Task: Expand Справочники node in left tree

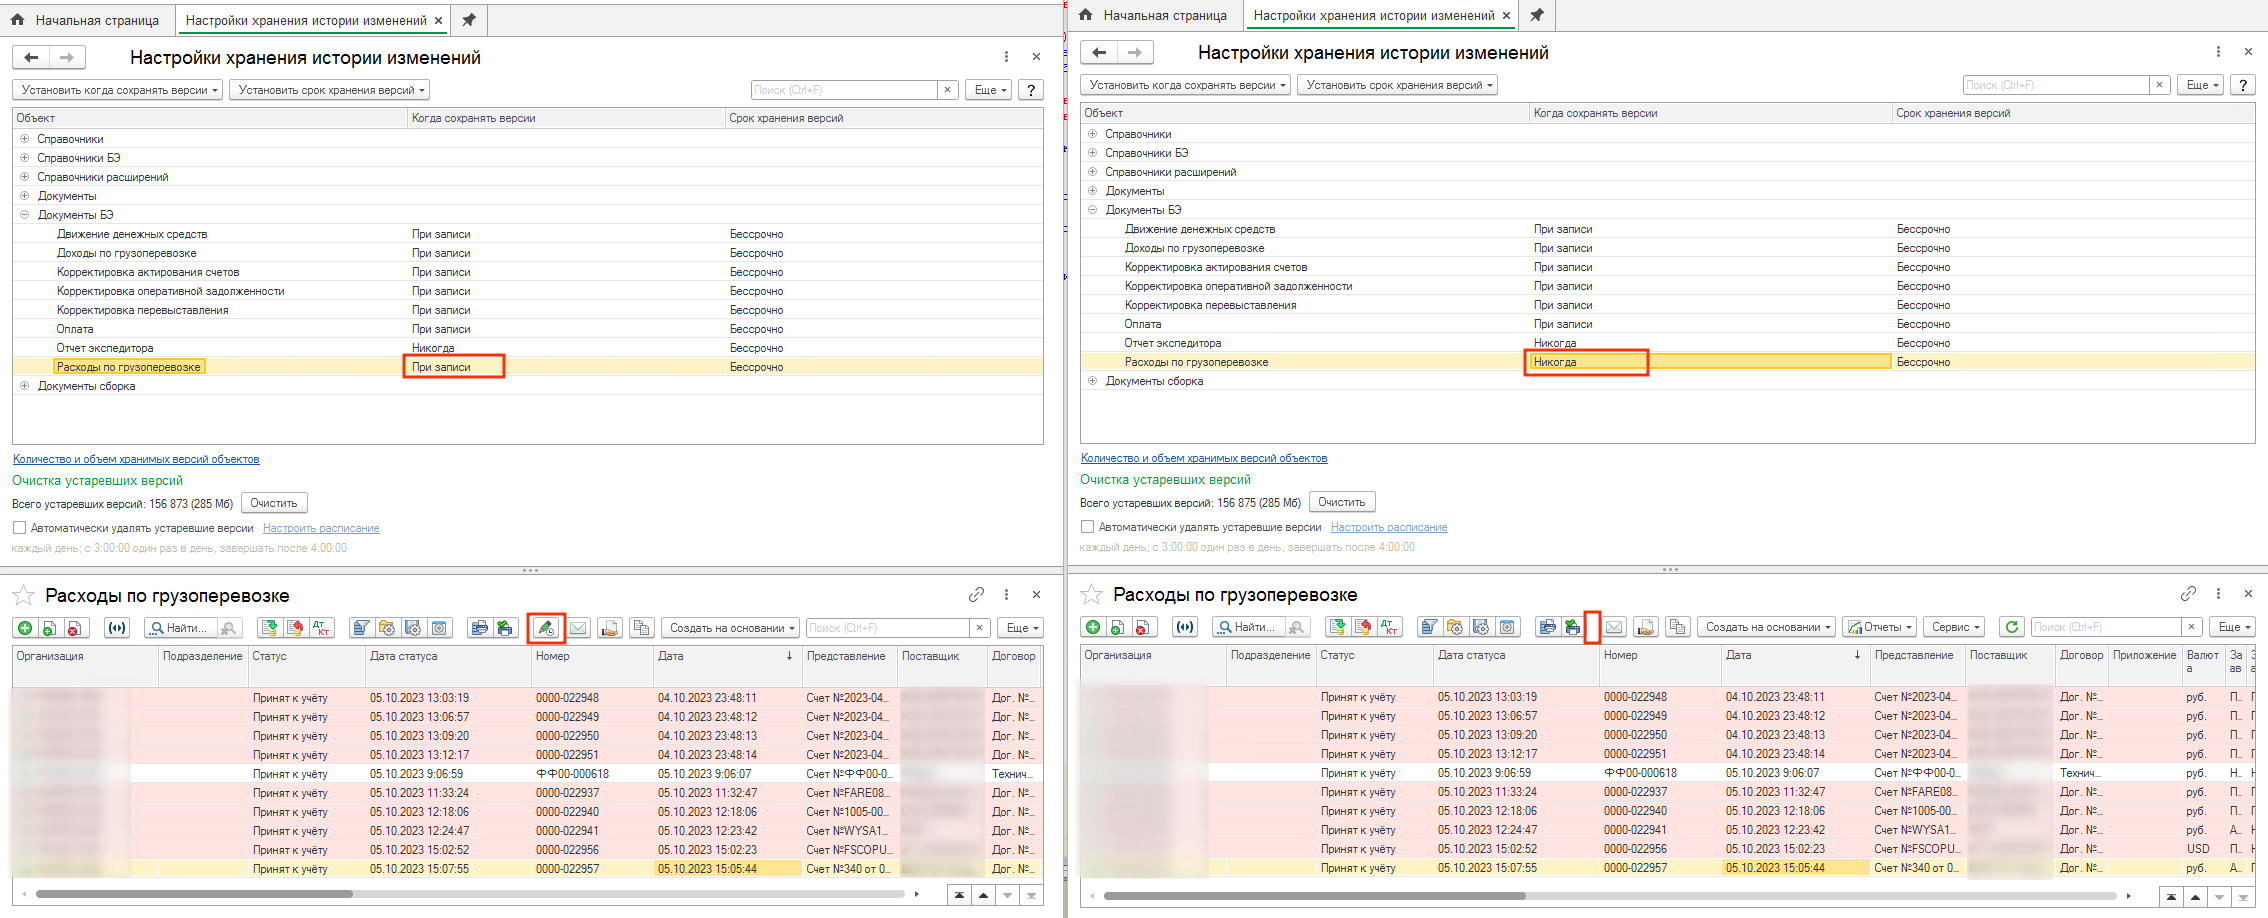Action: point(24,139)
